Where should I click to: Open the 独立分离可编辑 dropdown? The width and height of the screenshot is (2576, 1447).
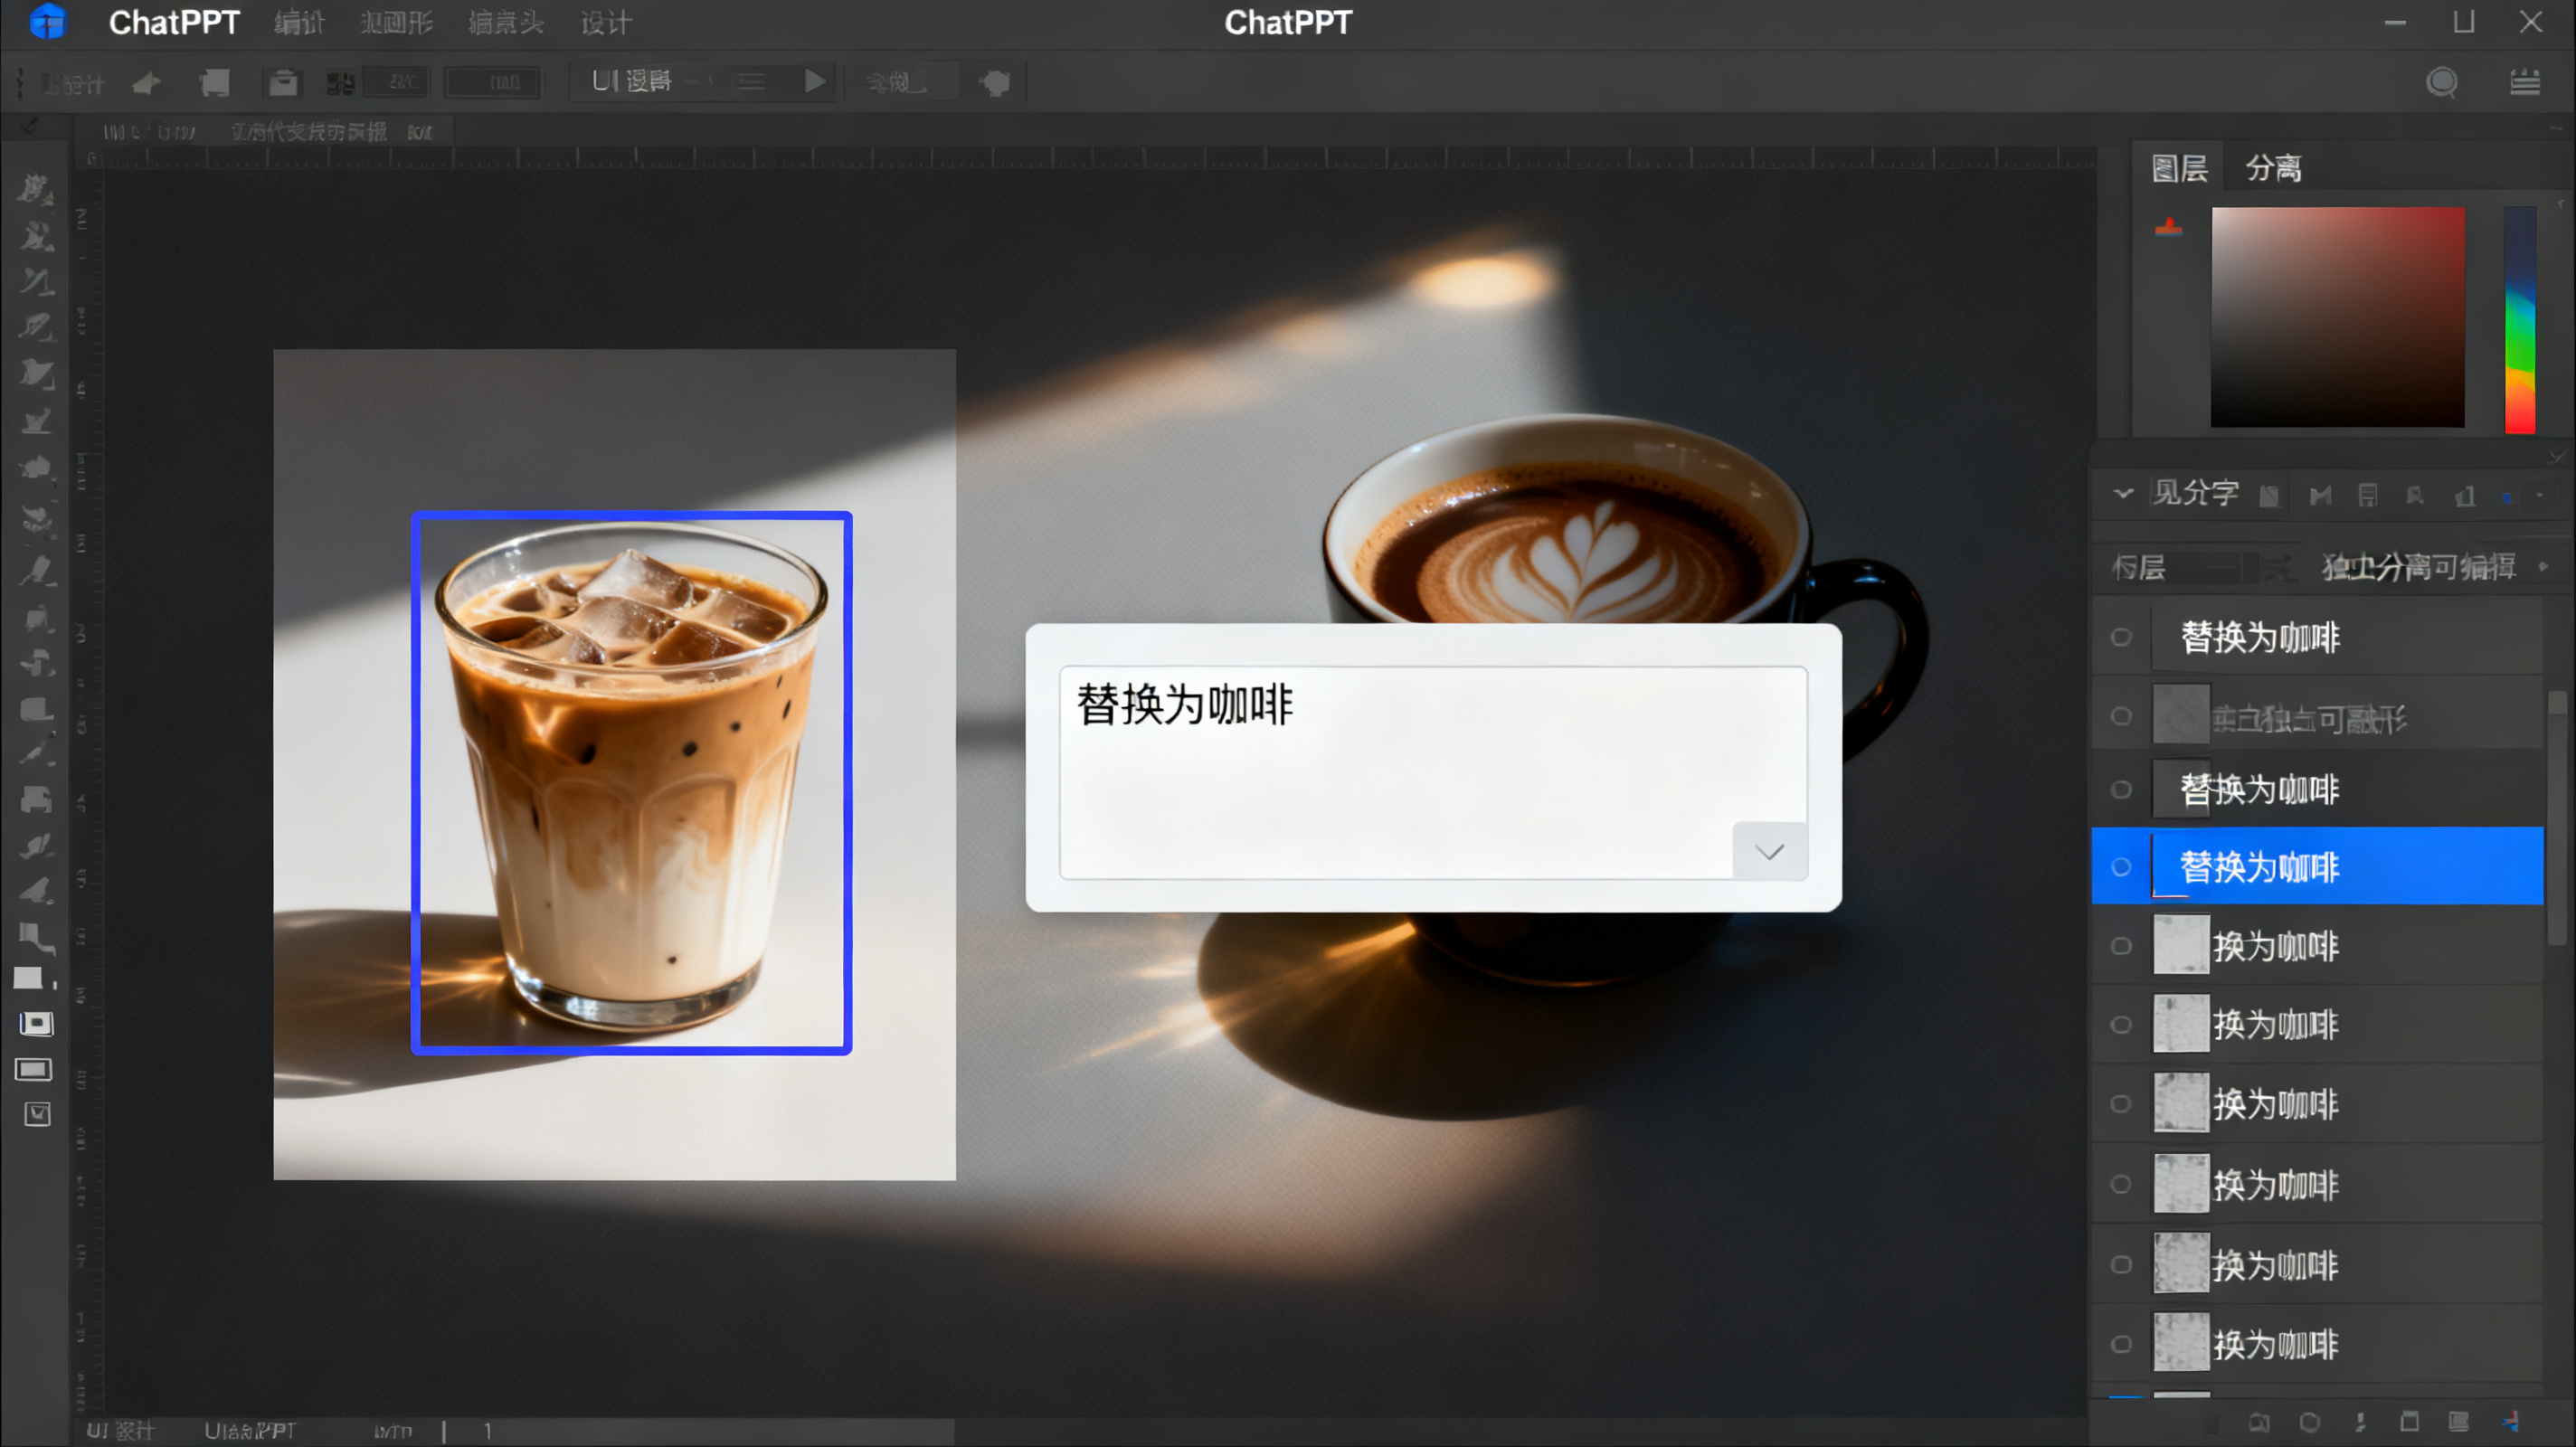point(2434,567)
